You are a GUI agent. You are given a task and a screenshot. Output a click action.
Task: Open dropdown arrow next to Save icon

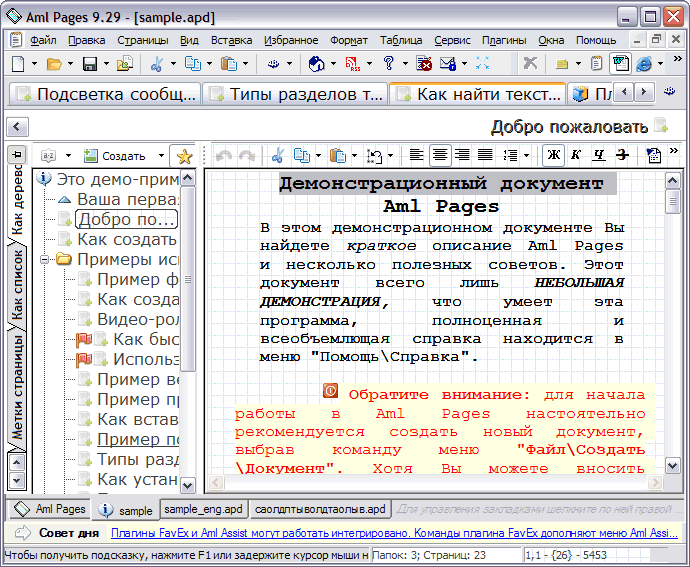coord(106,64)
